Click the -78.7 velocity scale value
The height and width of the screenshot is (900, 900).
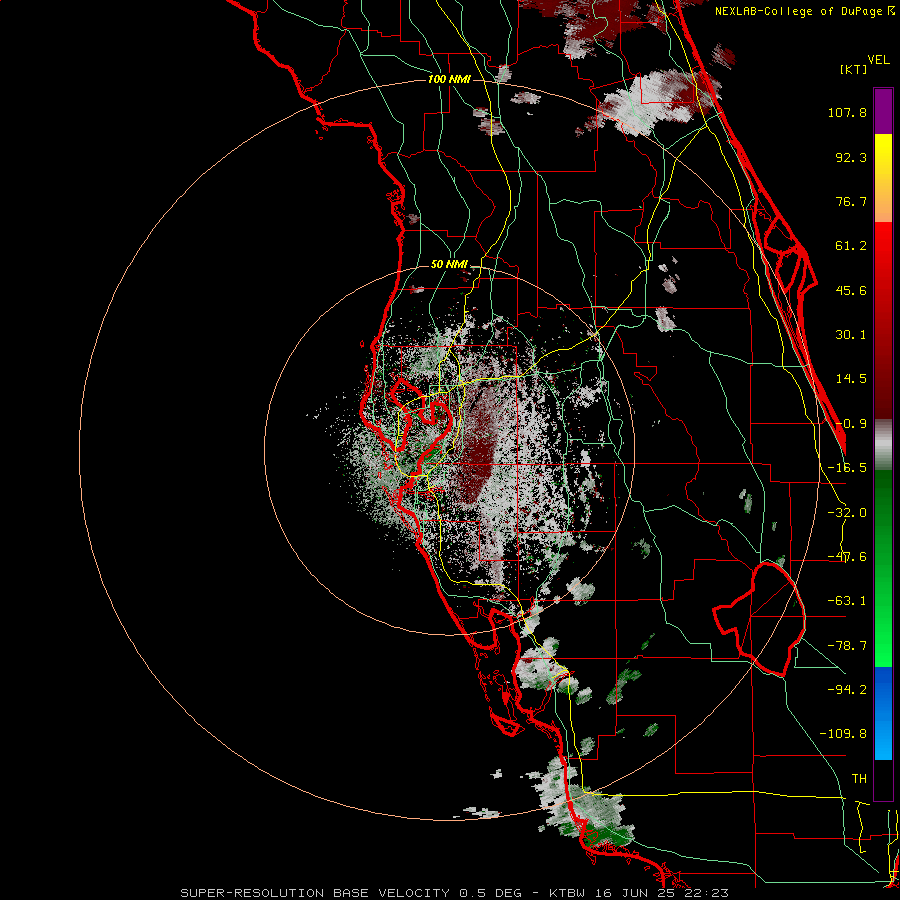pyautogui.click(x=847, y=646)
